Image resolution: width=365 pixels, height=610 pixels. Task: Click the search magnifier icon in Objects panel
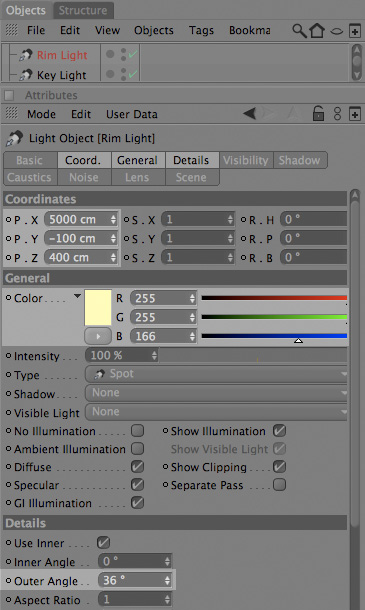(299, 30)
